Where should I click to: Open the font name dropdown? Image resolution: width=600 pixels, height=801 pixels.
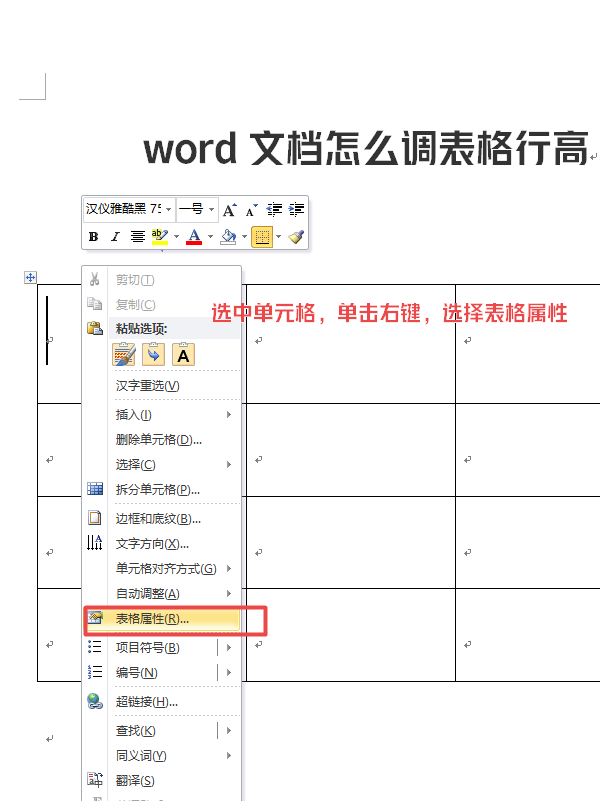(168, 210)
